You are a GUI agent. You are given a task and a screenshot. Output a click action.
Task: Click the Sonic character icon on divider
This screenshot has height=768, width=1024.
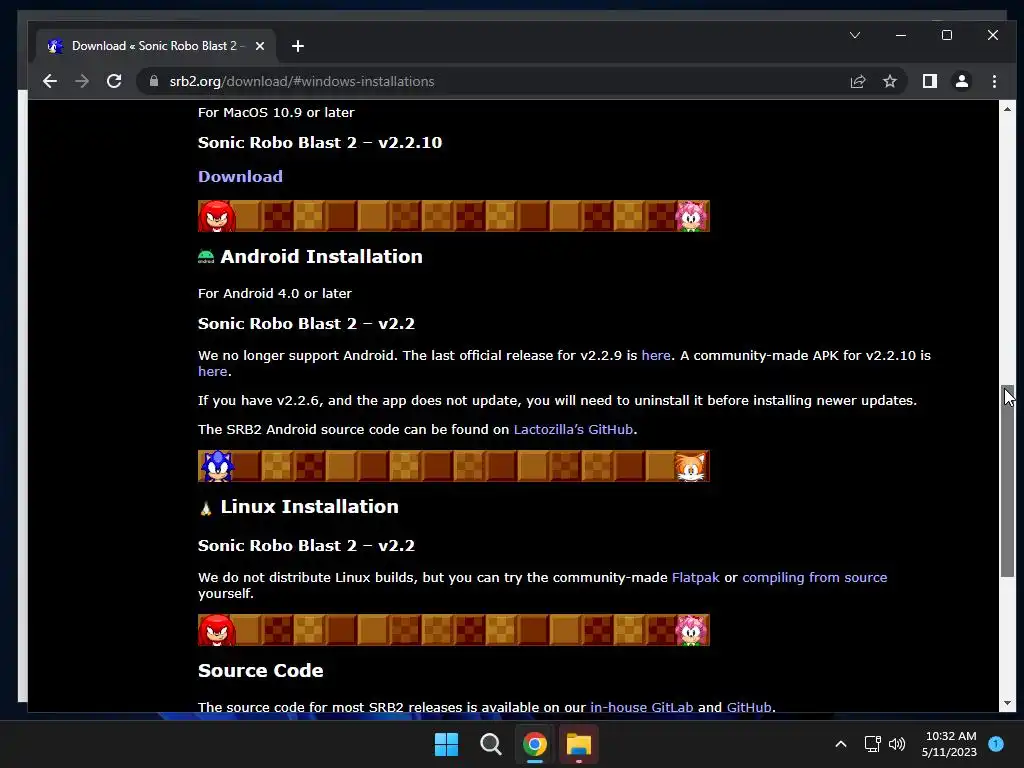point(217,466)
